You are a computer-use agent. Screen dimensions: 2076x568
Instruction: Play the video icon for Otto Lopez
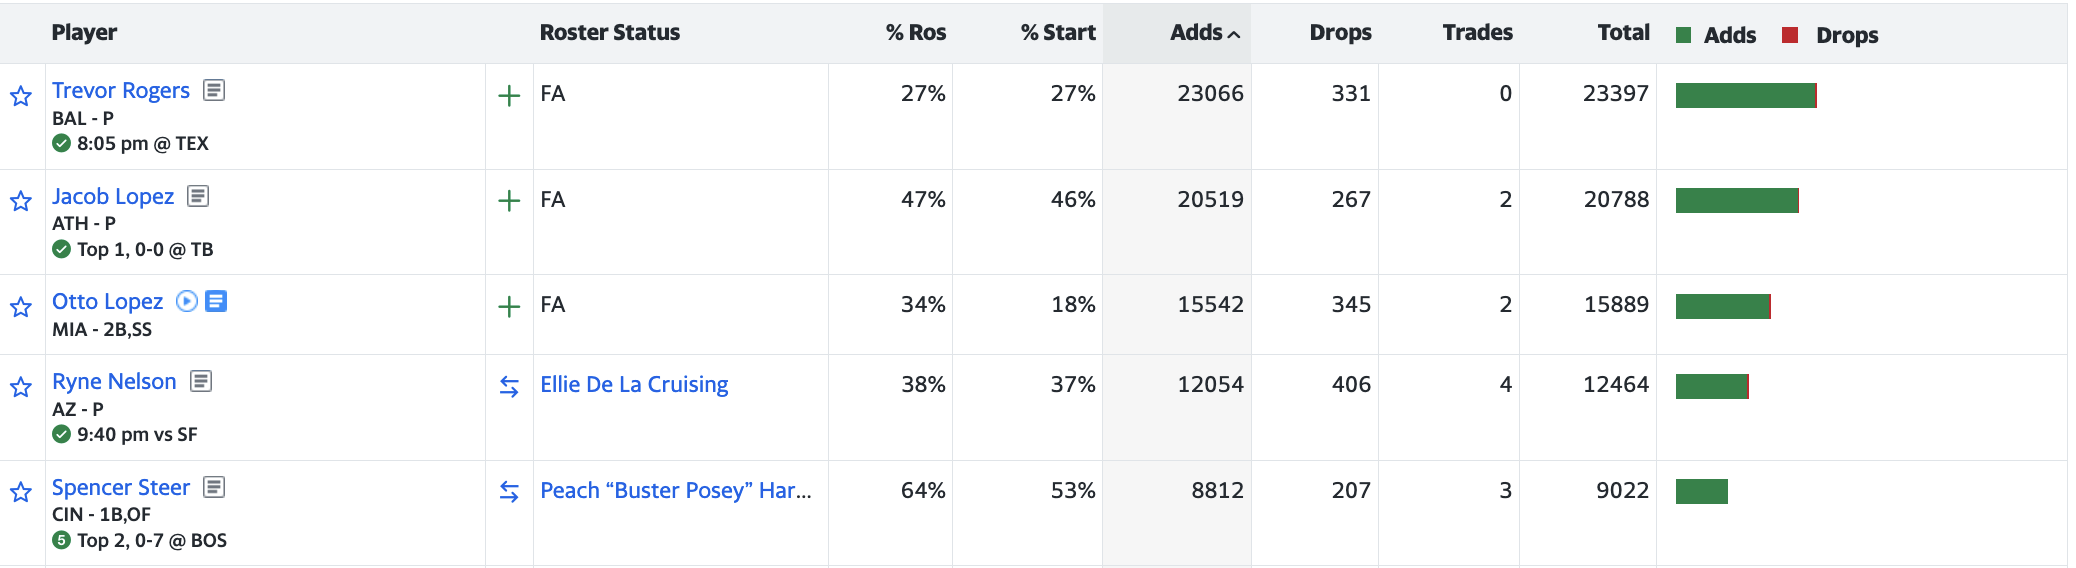coord(187,301)
